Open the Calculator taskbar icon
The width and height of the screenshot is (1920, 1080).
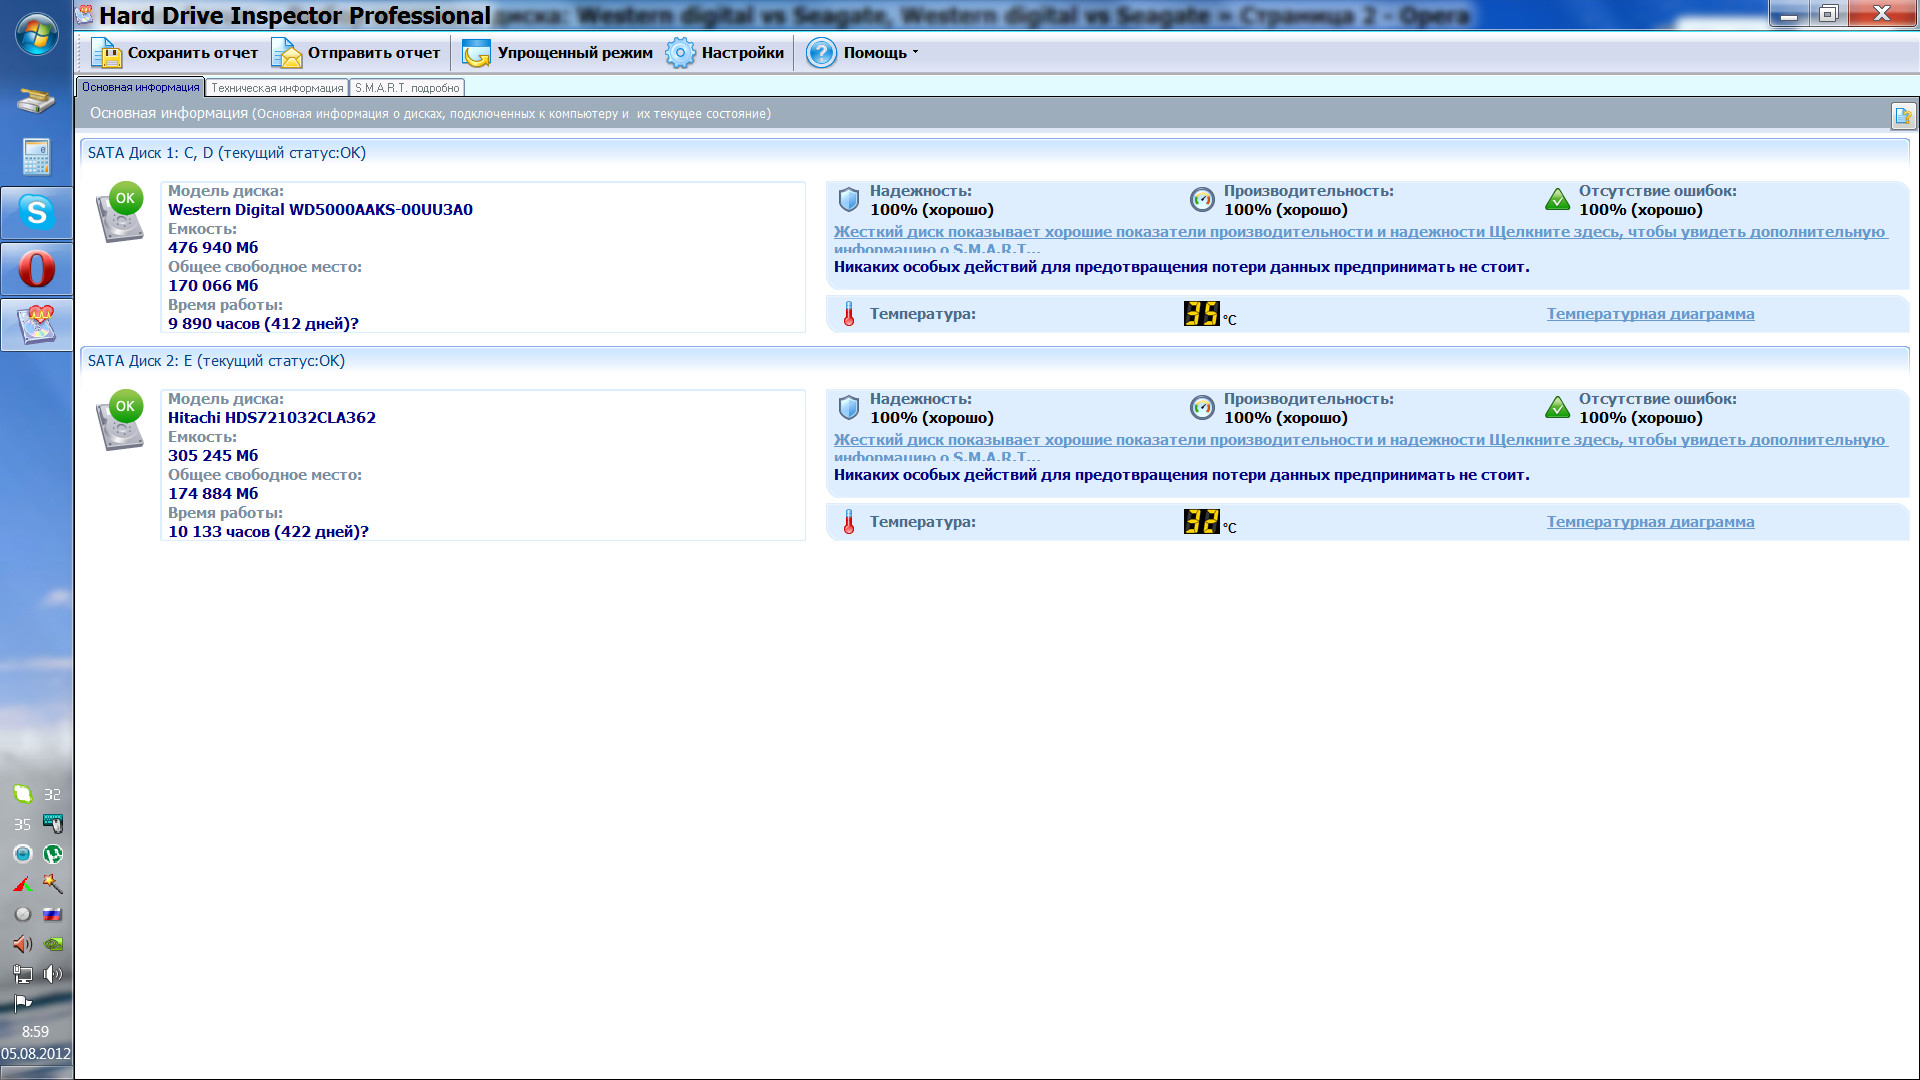click(36, 157)
